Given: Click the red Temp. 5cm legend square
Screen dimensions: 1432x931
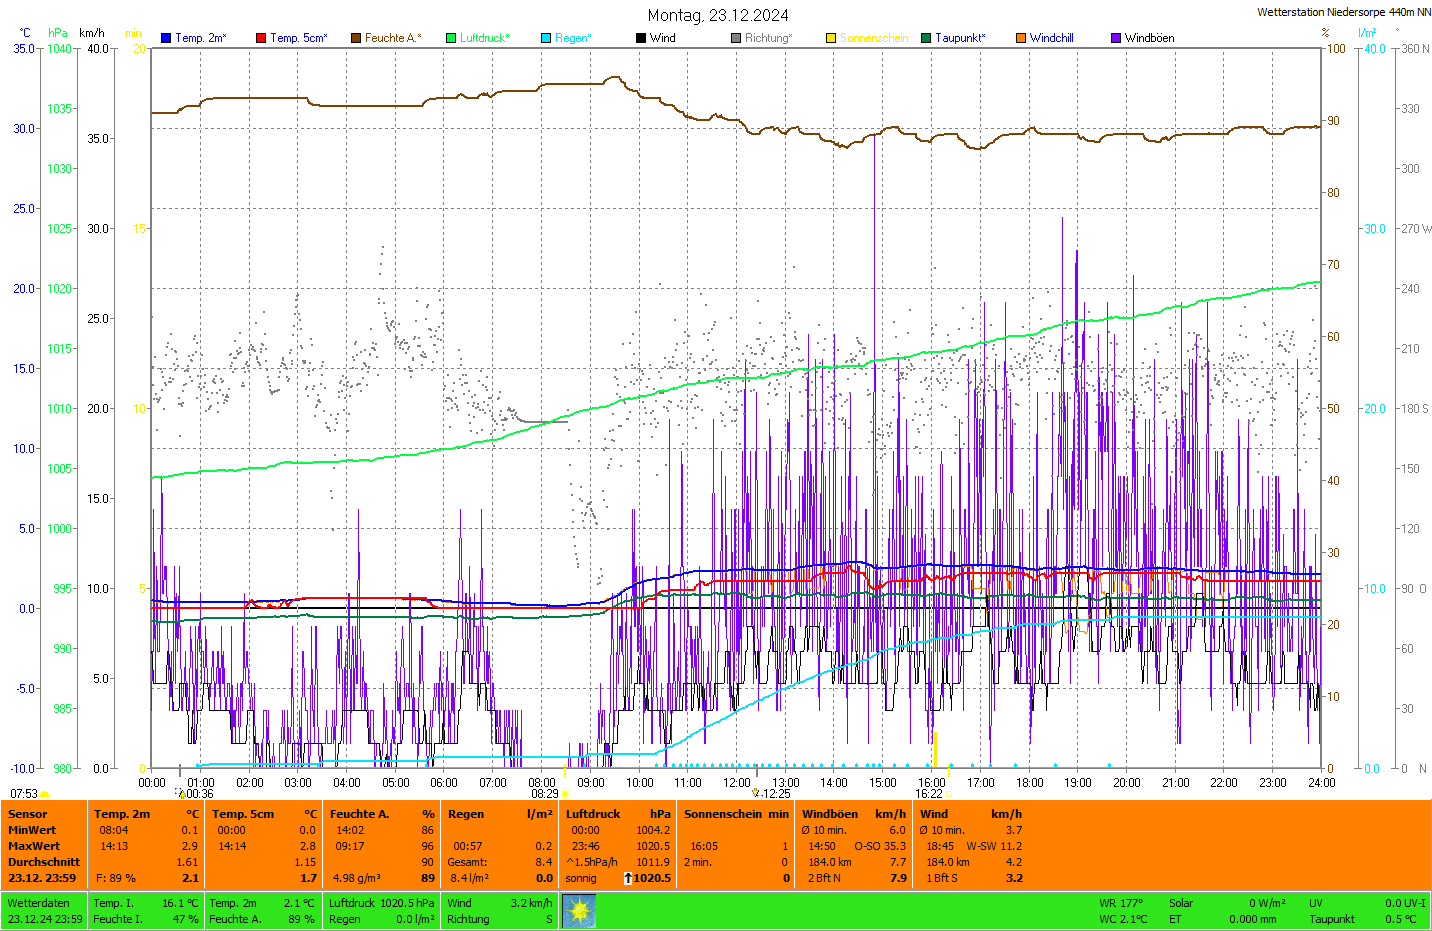Looking at the screenshot, I should [261, 38].
